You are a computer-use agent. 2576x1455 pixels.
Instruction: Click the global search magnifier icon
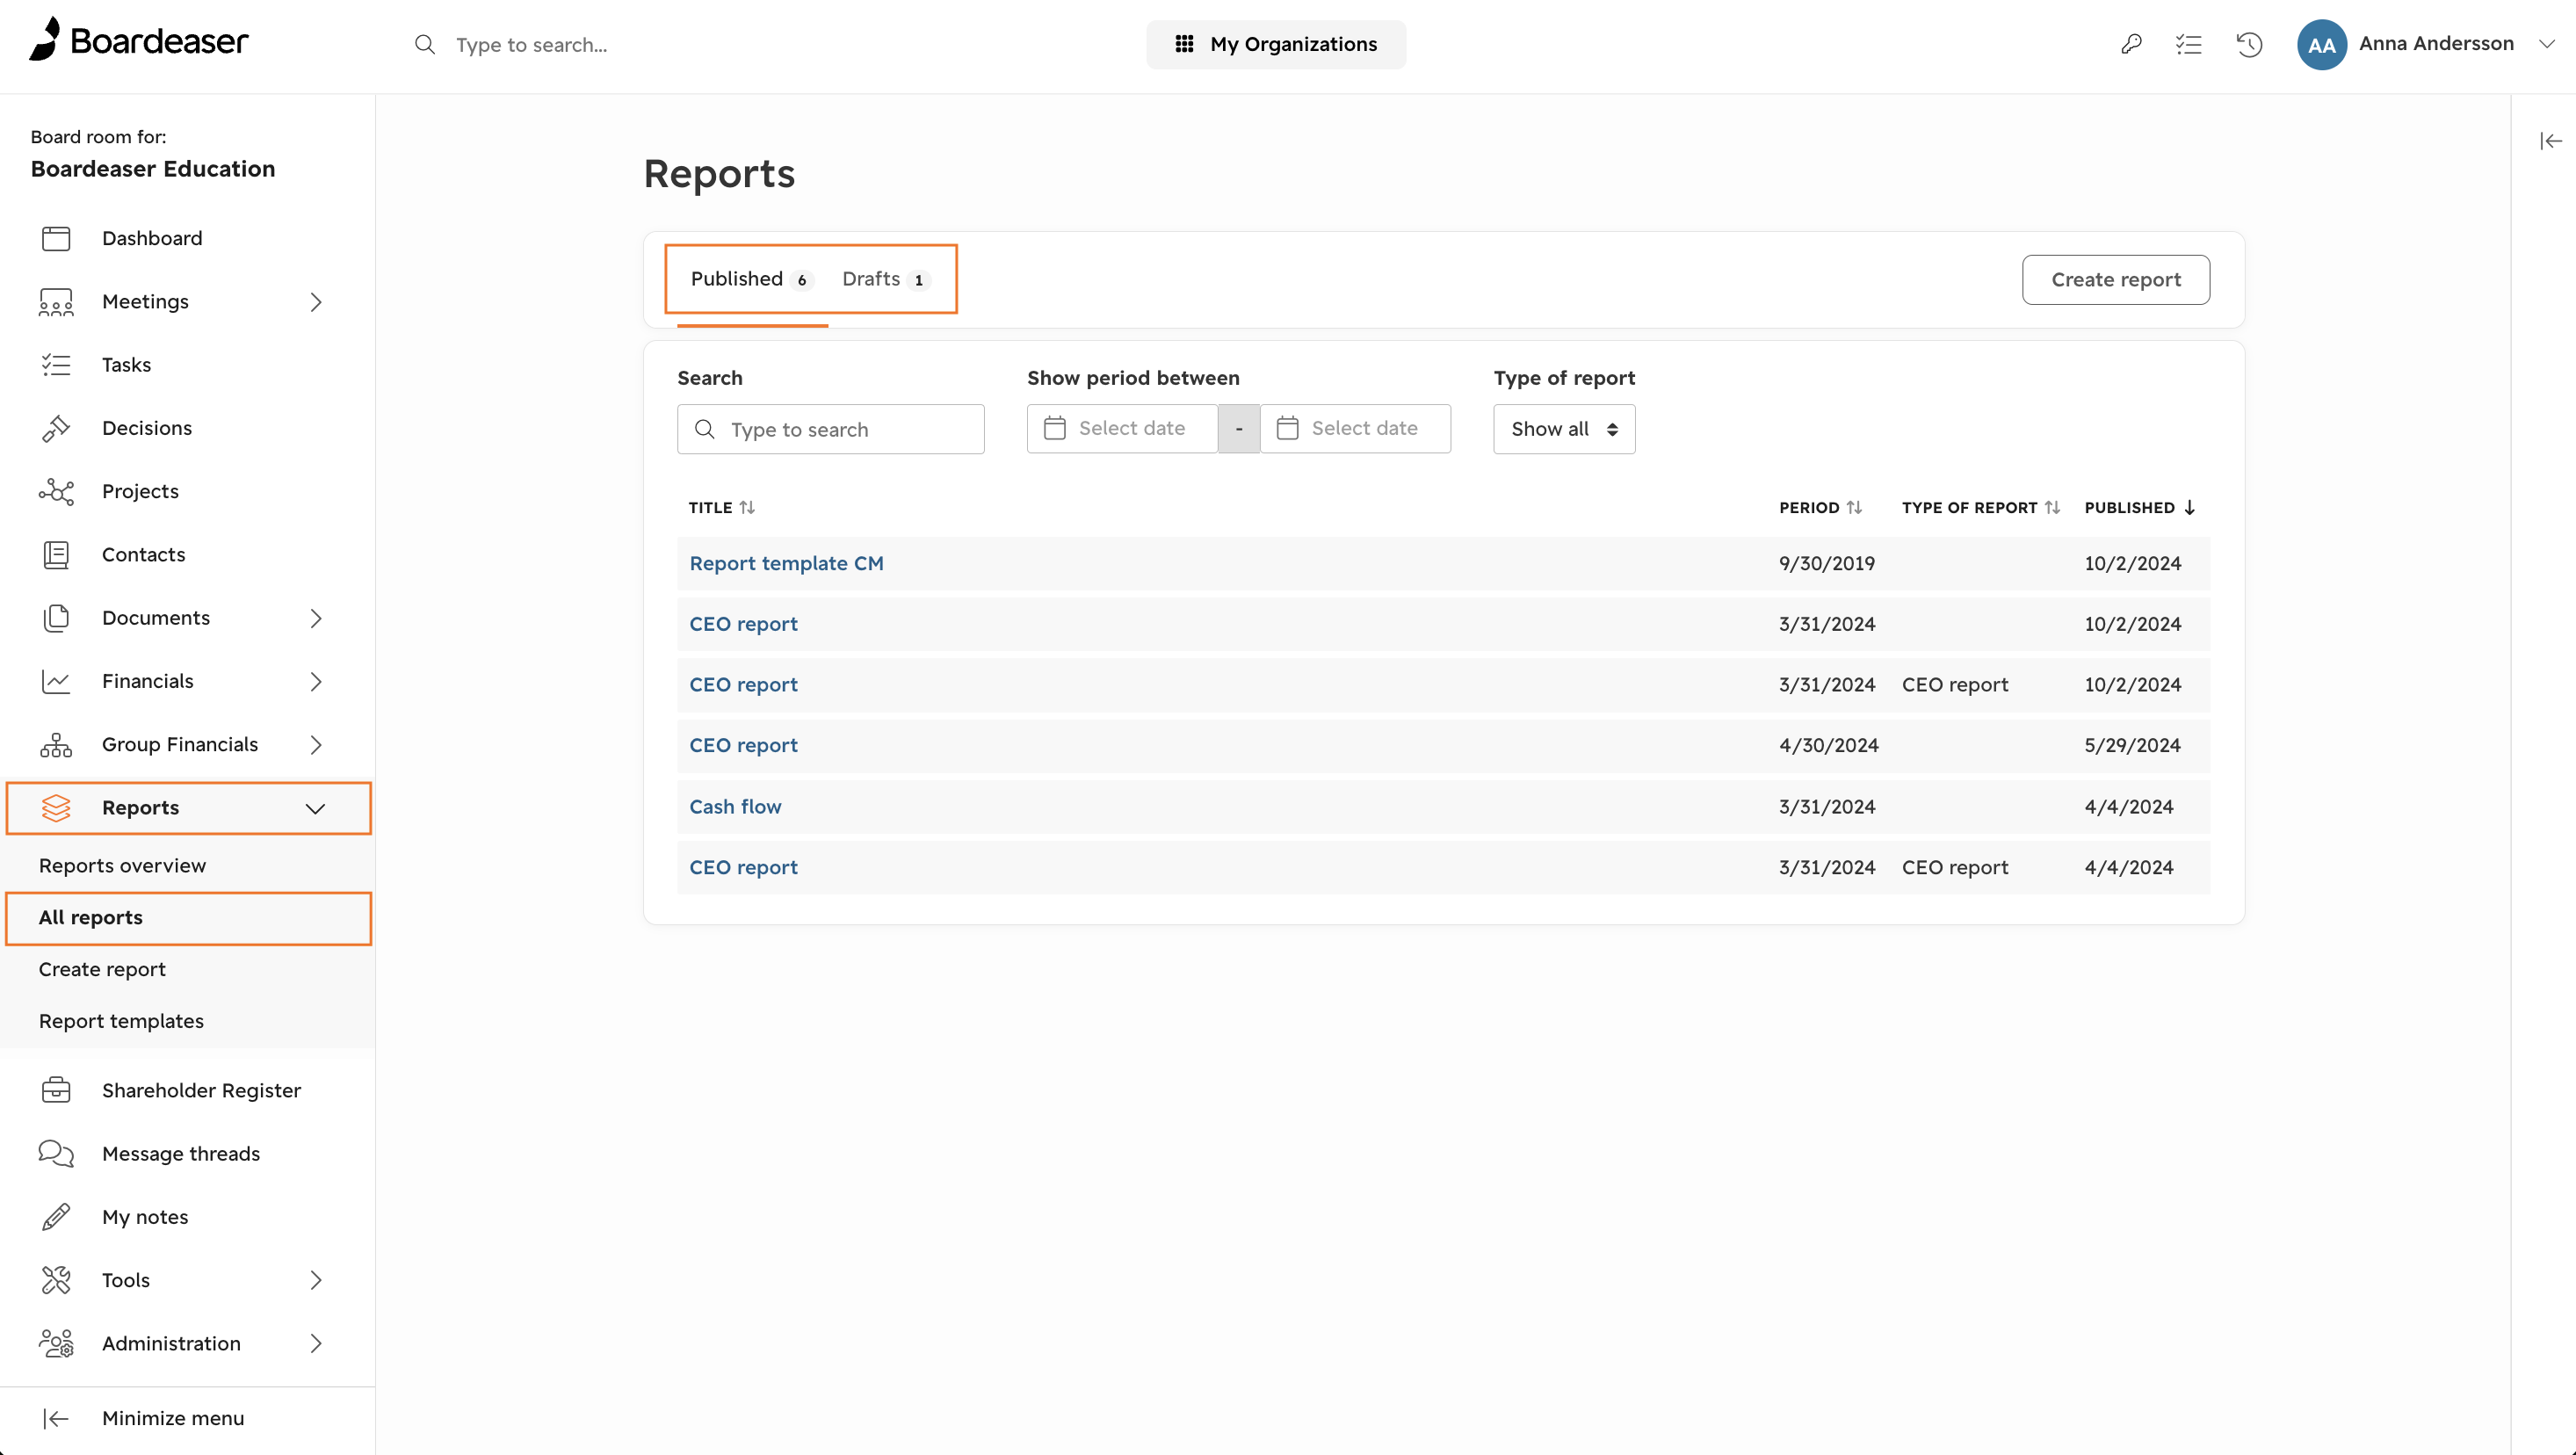coord(425,44)
